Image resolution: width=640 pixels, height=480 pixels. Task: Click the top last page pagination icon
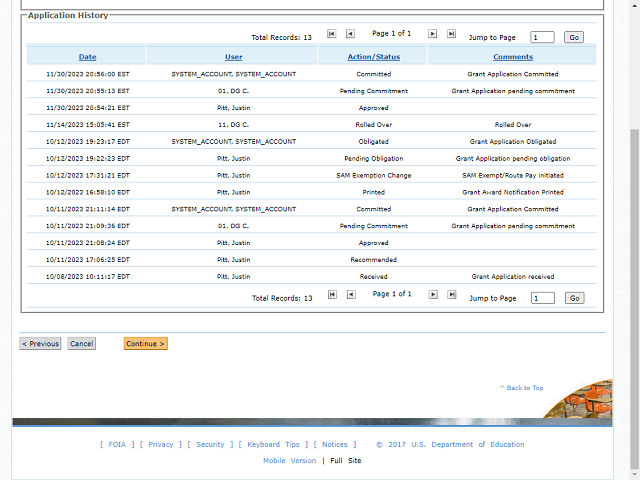coord(452,34)
